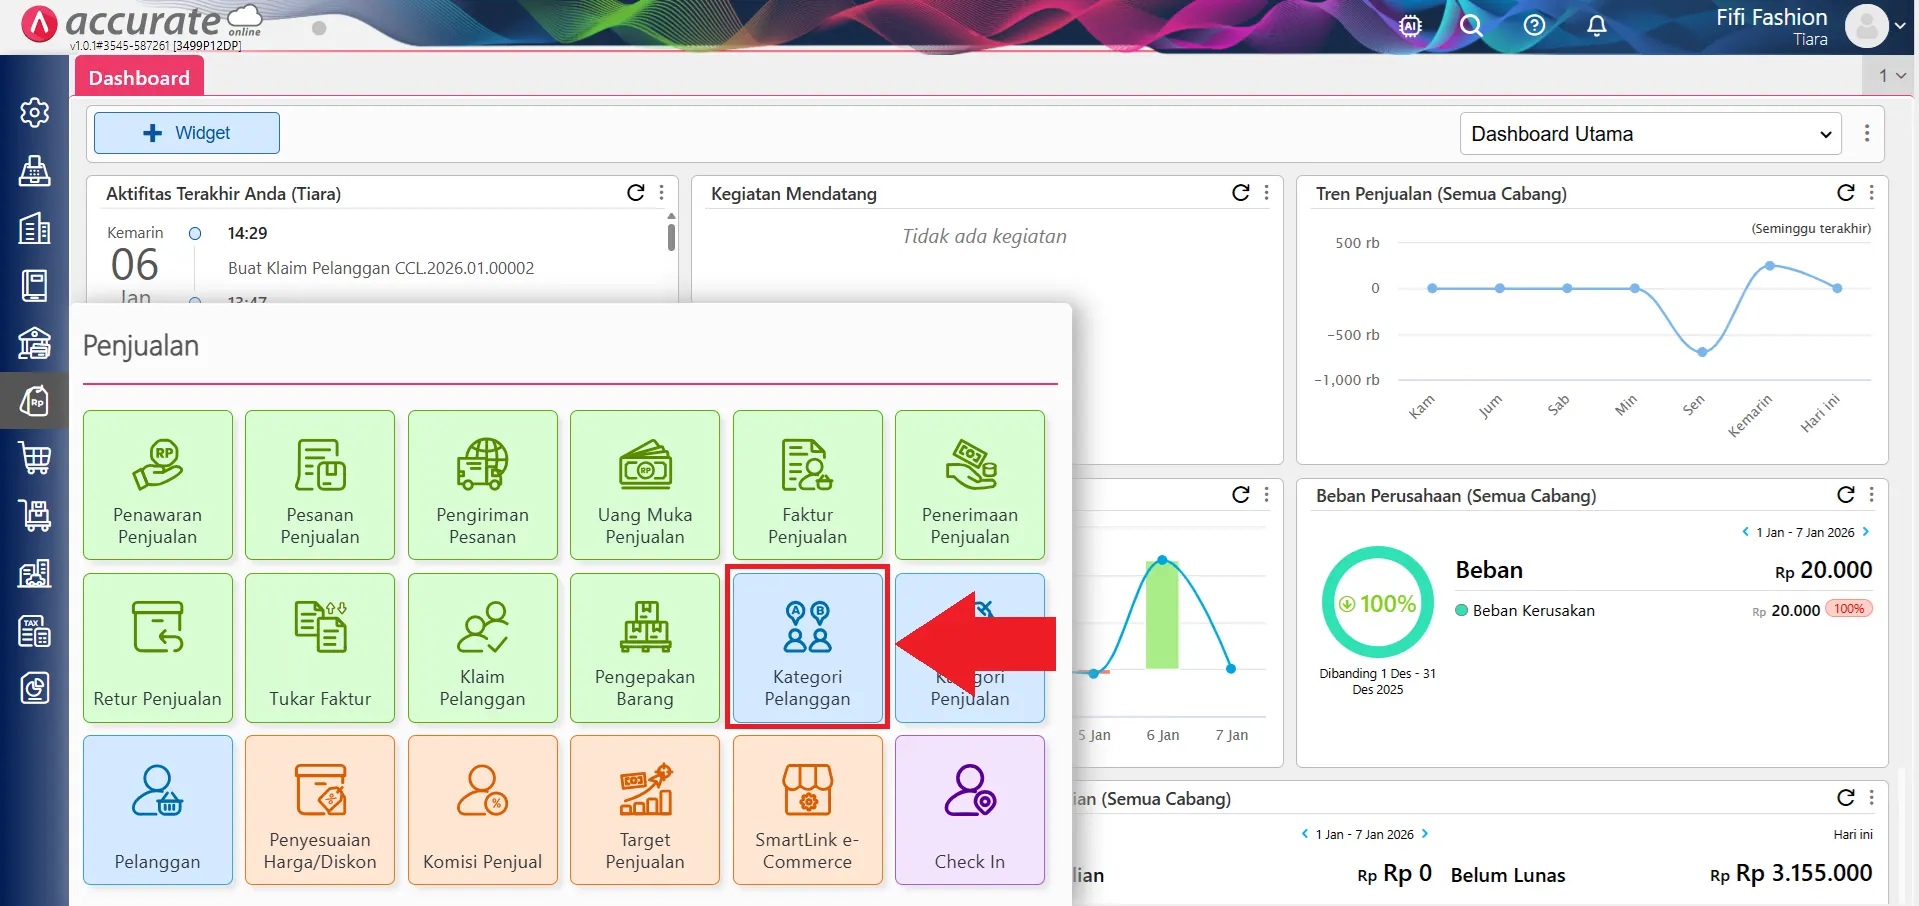The width and height of the screenshot is (1919, 906).
Task: Open Check In tile
Action: [x=969, y=810]
